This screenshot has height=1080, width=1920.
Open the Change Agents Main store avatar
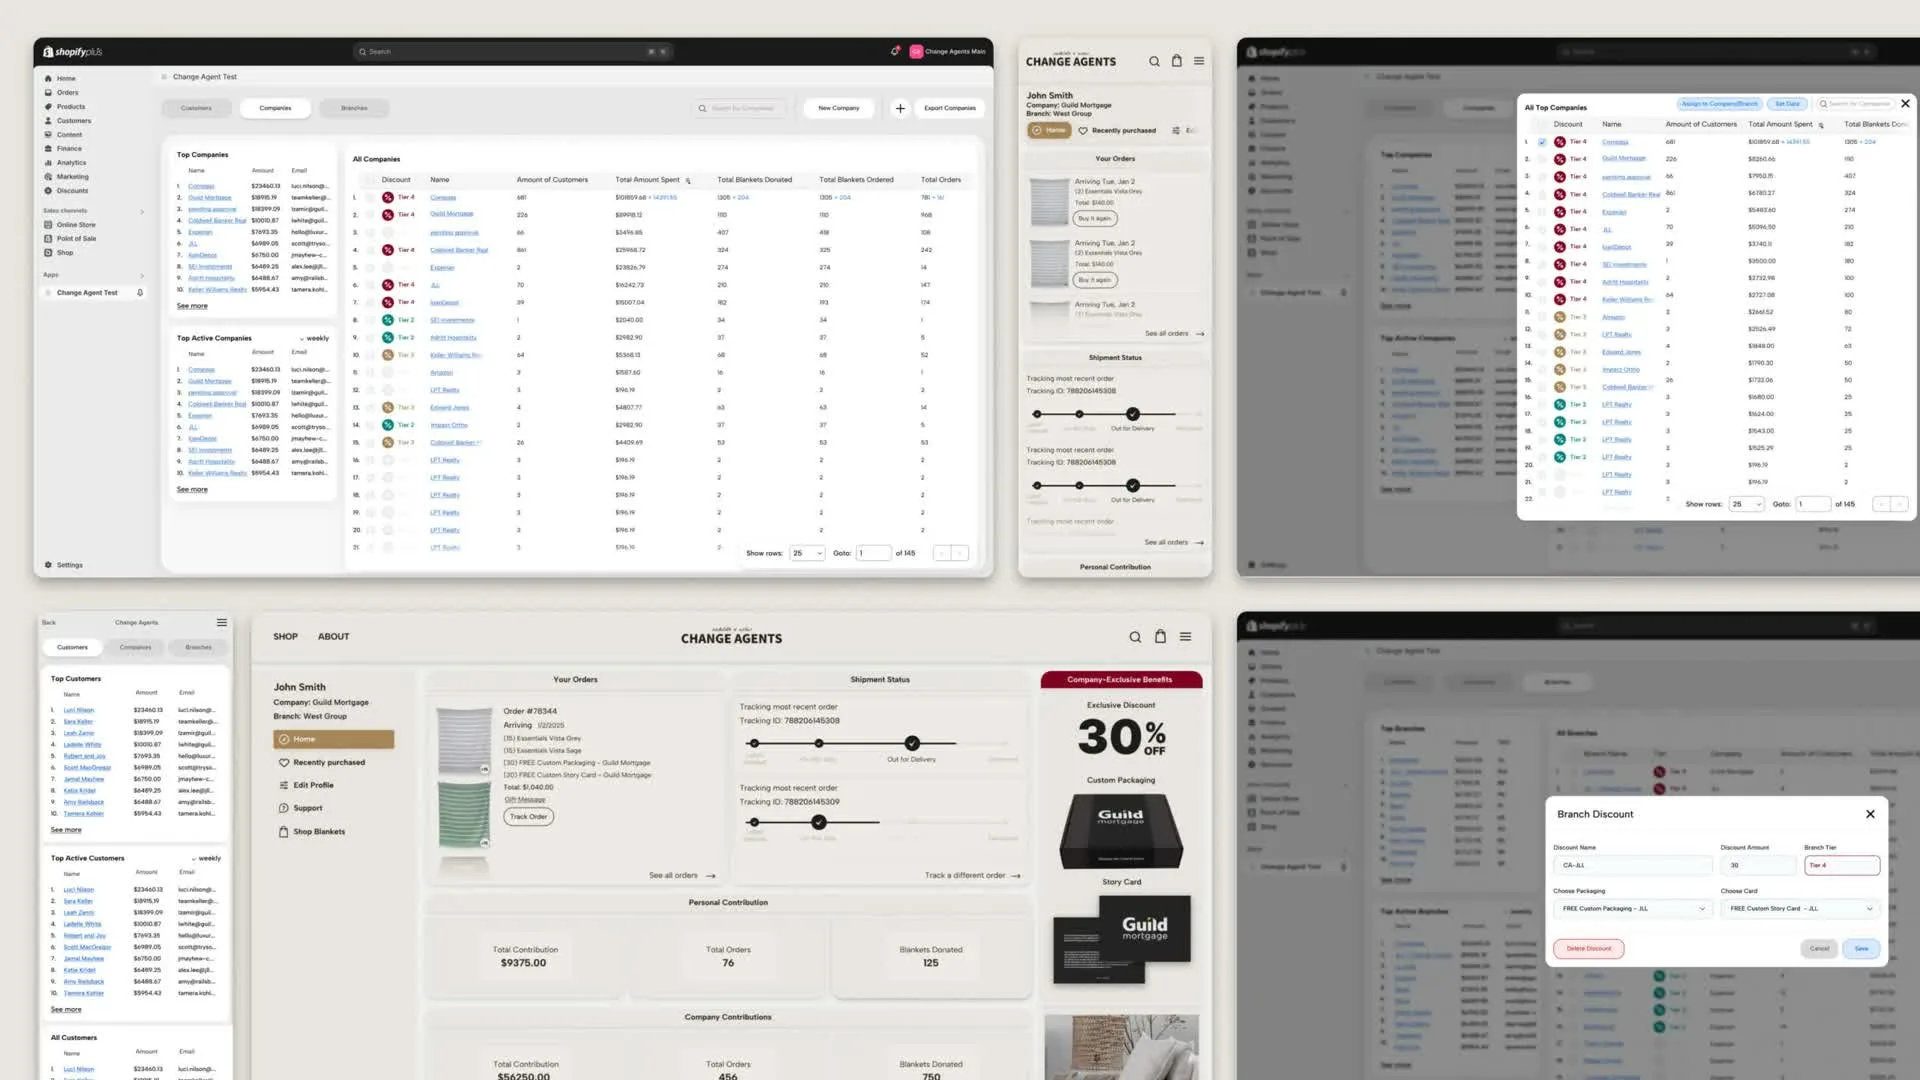tap(915, 52)
